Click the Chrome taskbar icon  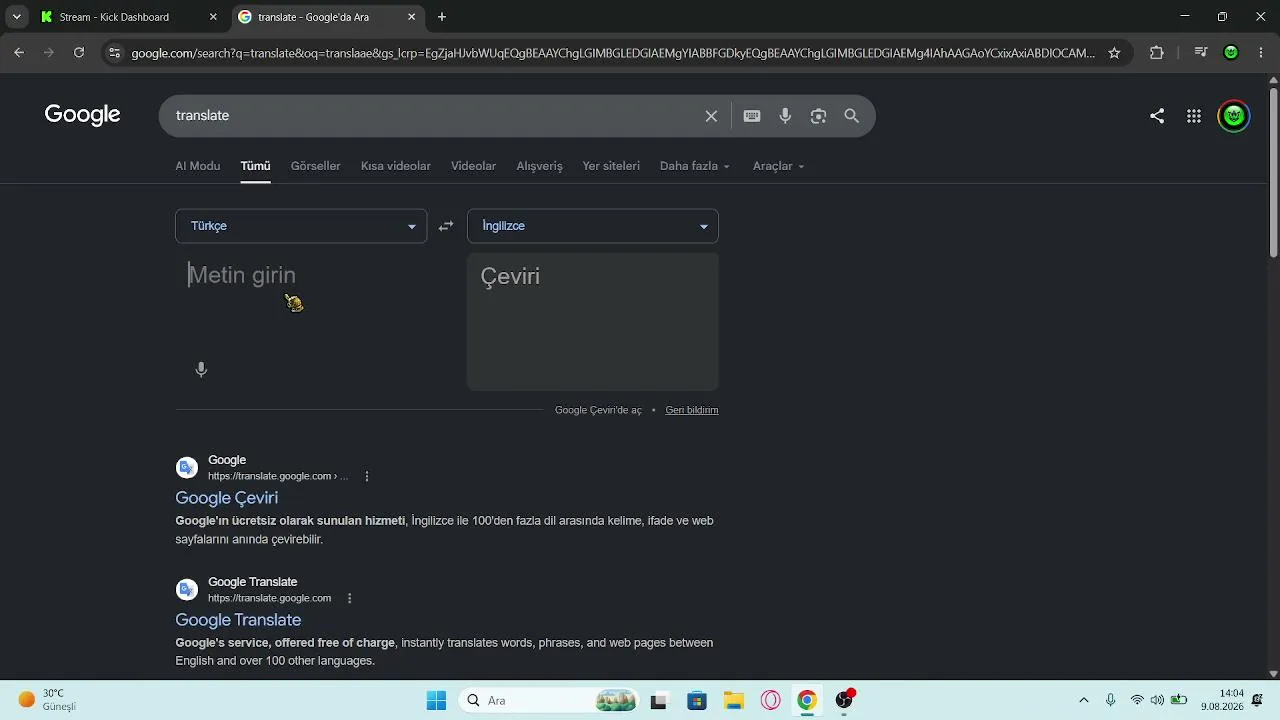coord(806,701)
